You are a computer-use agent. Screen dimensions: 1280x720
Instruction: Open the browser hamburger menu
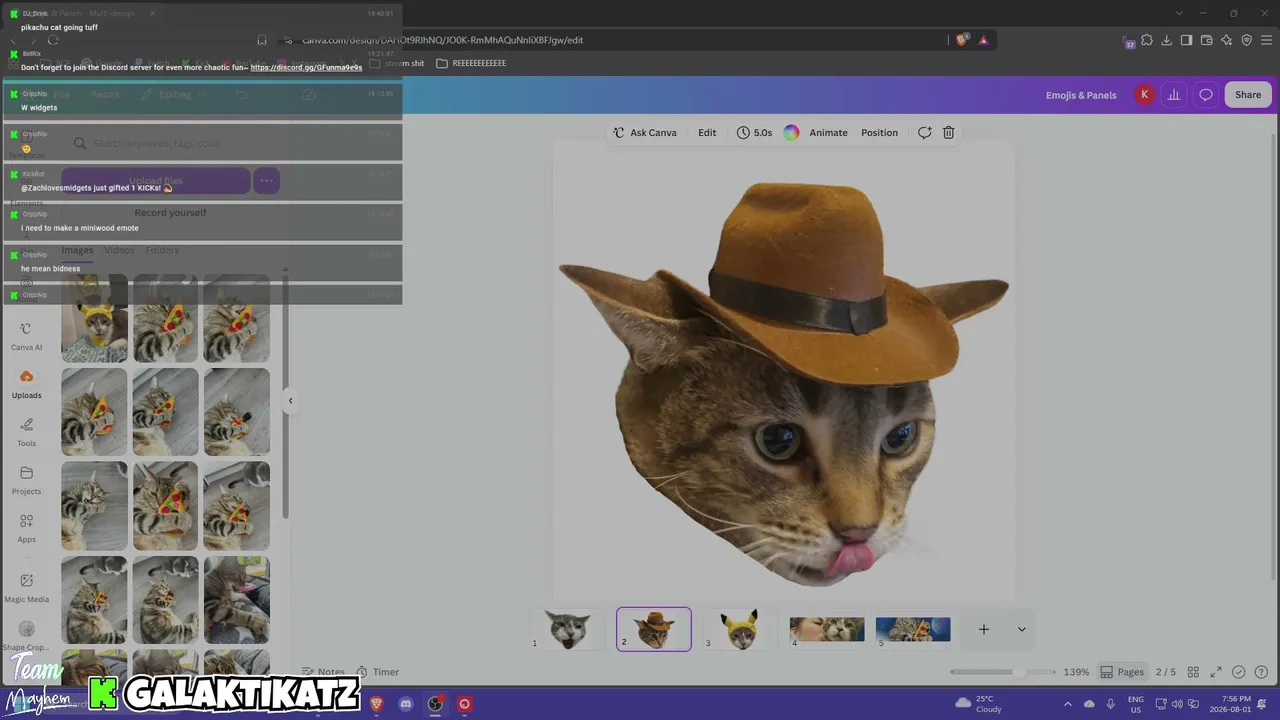[1266, 40]
